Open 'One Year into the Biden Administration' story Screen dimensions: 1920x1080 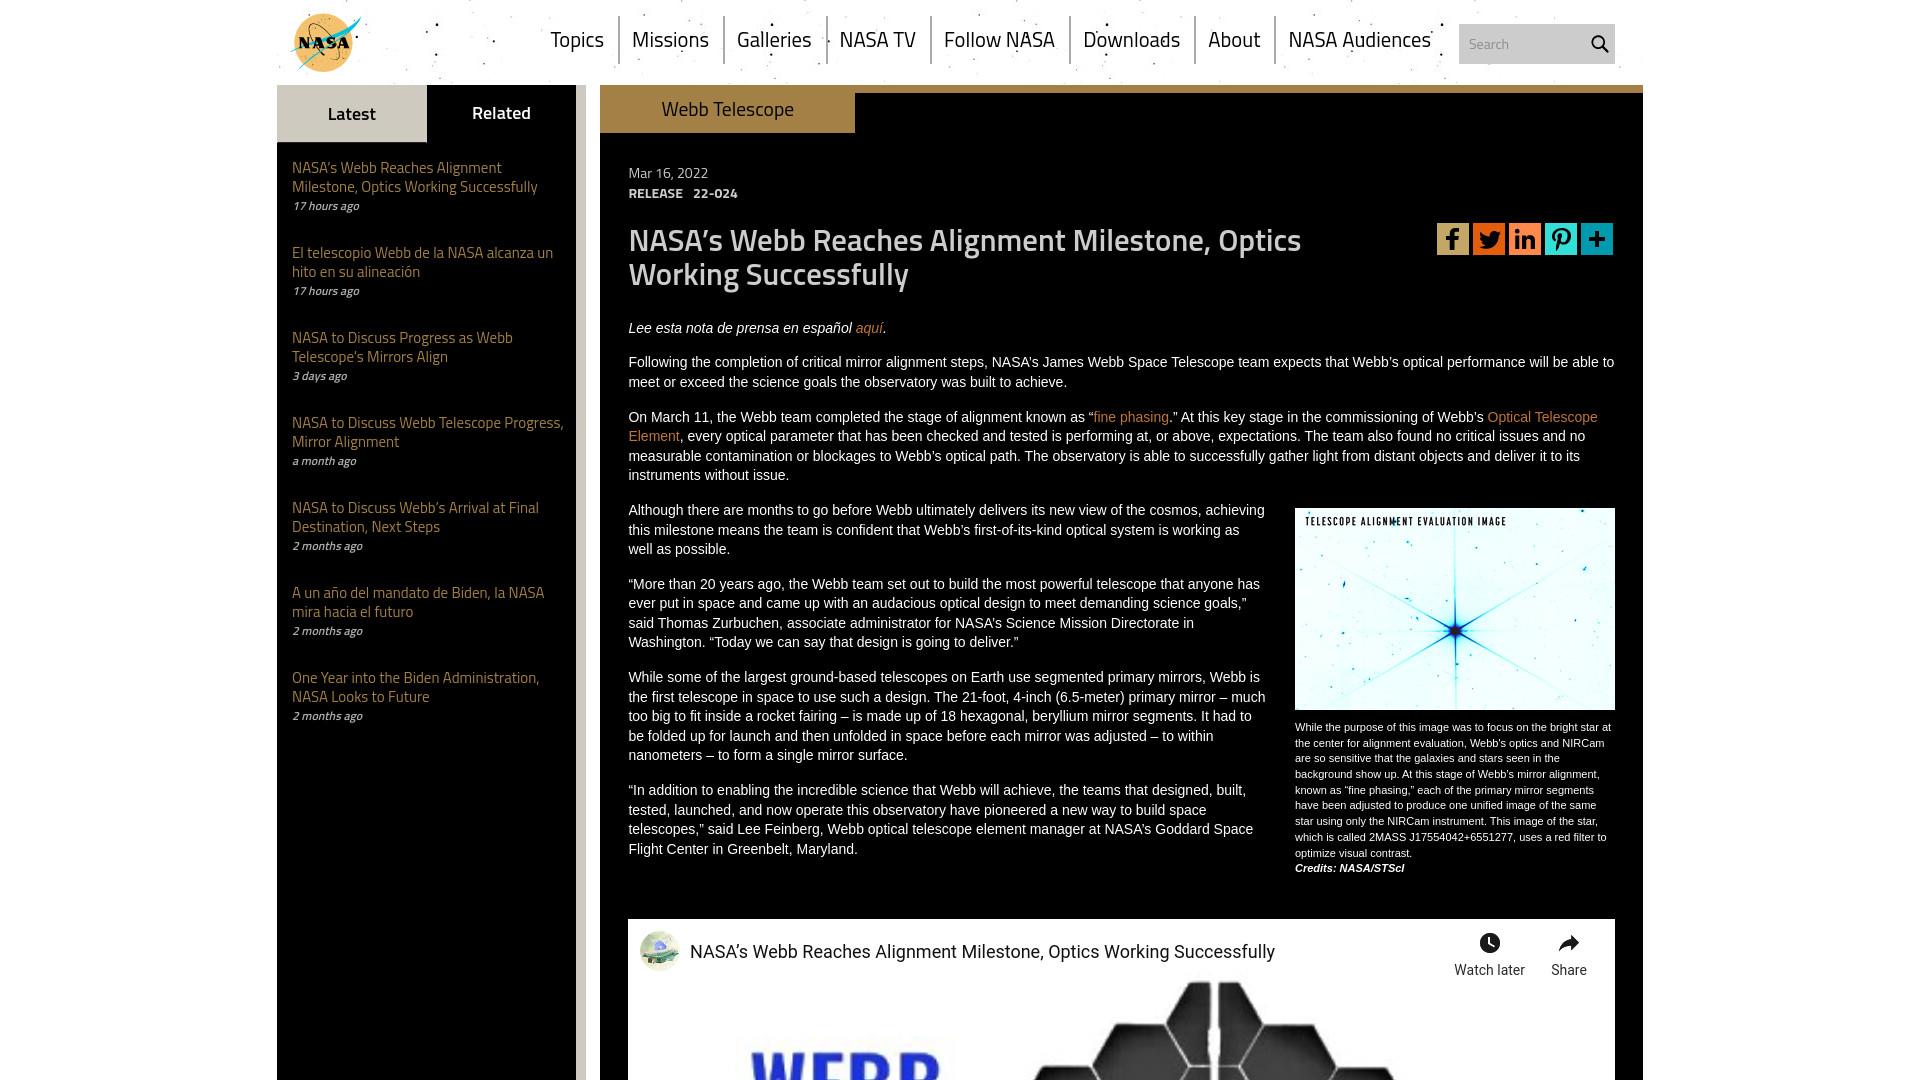[x=415, y=687]
